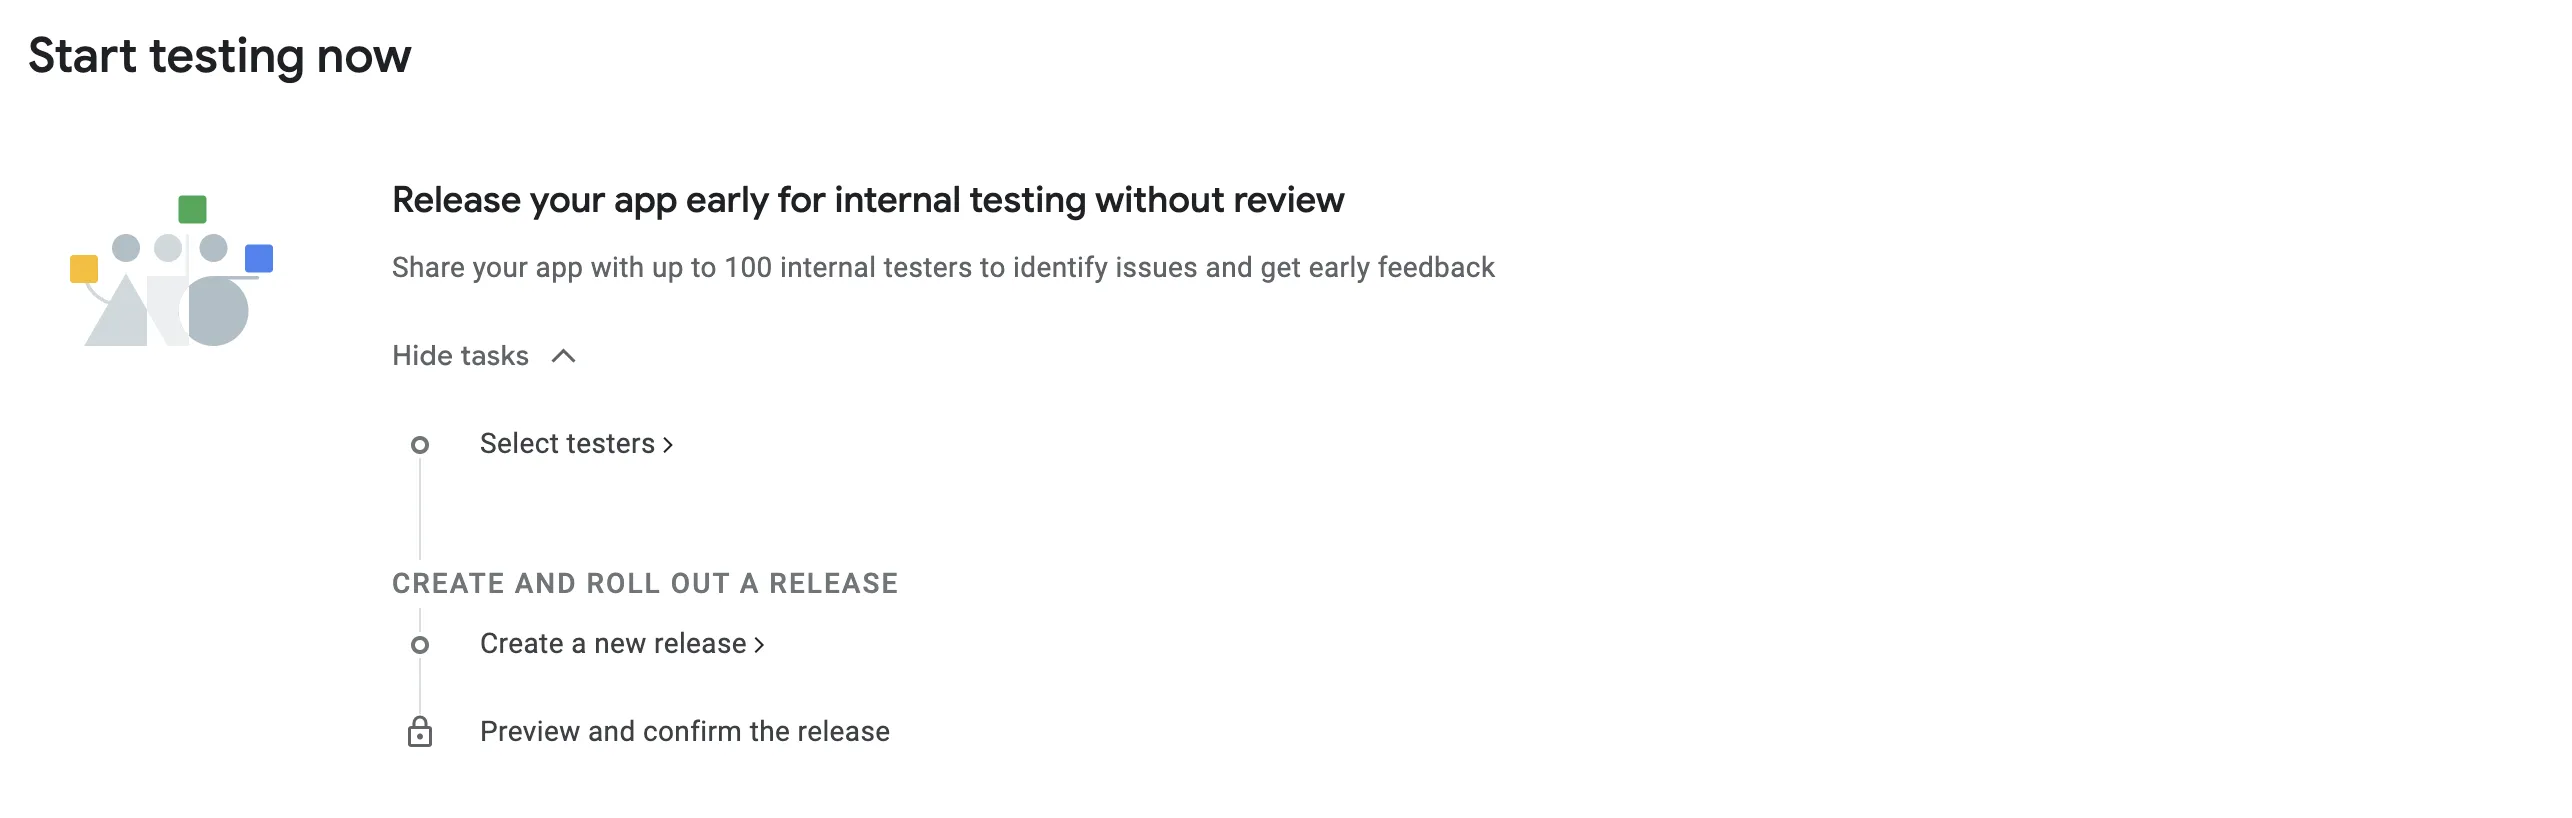Click the CREATE AND ROLL OUT A RELEASE label
The width and height of the screenshot is (2572, 818).
(x=645, y=584)
